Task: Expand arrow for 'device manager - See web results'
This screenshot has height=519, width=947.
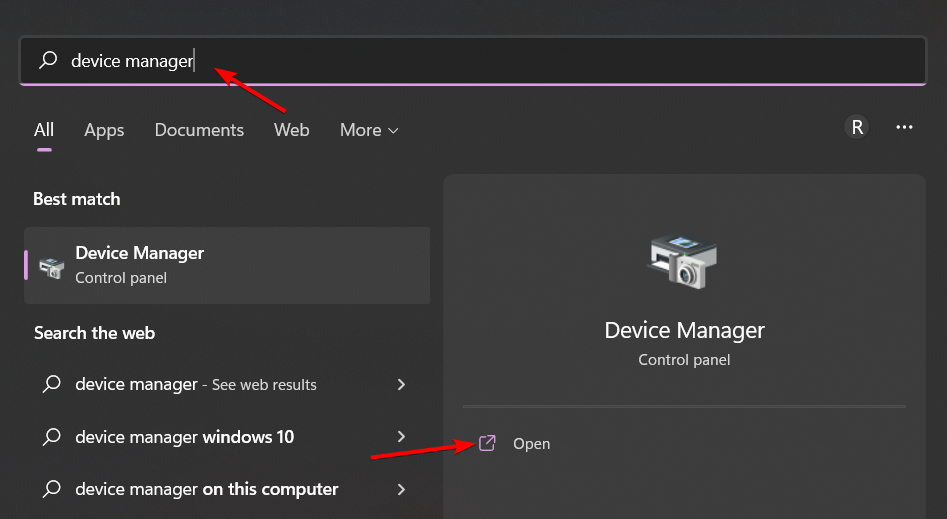Action: pyautogui.click(x=401, y=384)
